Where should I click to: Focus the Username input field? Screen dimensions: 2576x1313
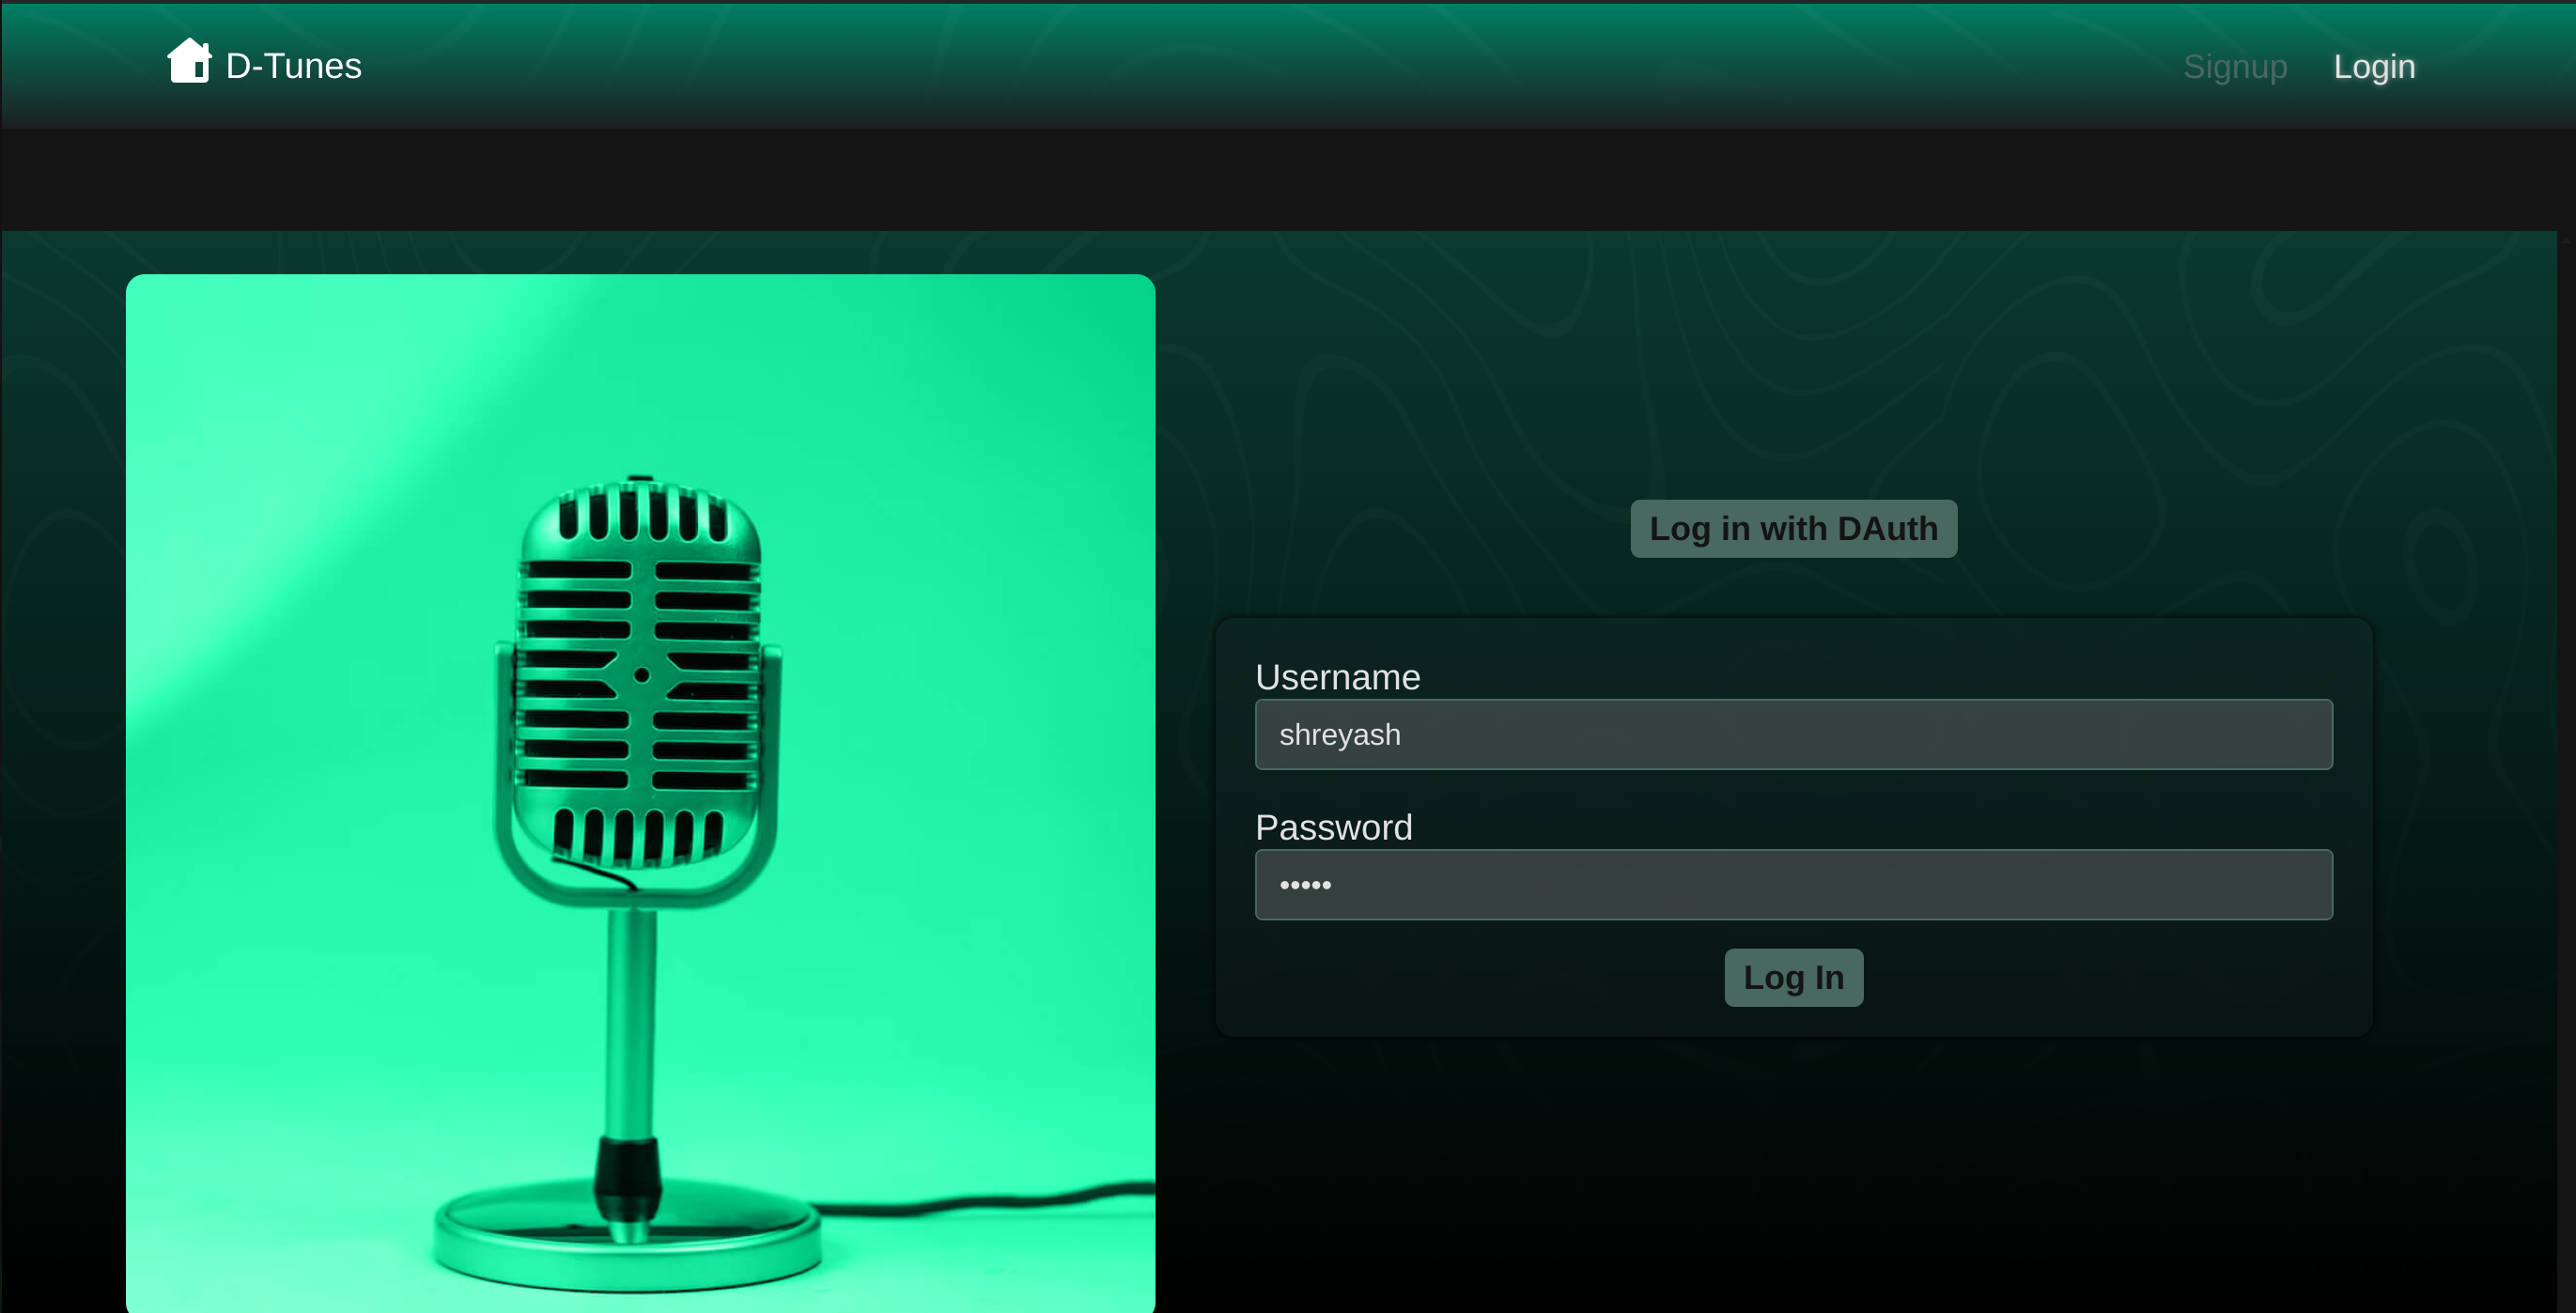(x=1793, y=735)
